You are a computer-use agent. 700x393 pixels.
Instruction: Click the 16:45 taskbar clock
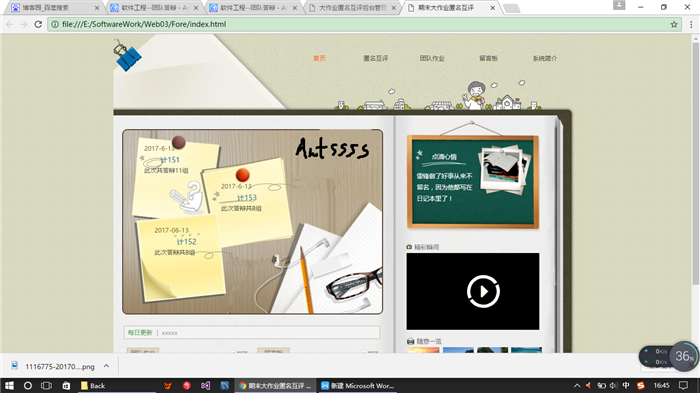pos(661,385)
